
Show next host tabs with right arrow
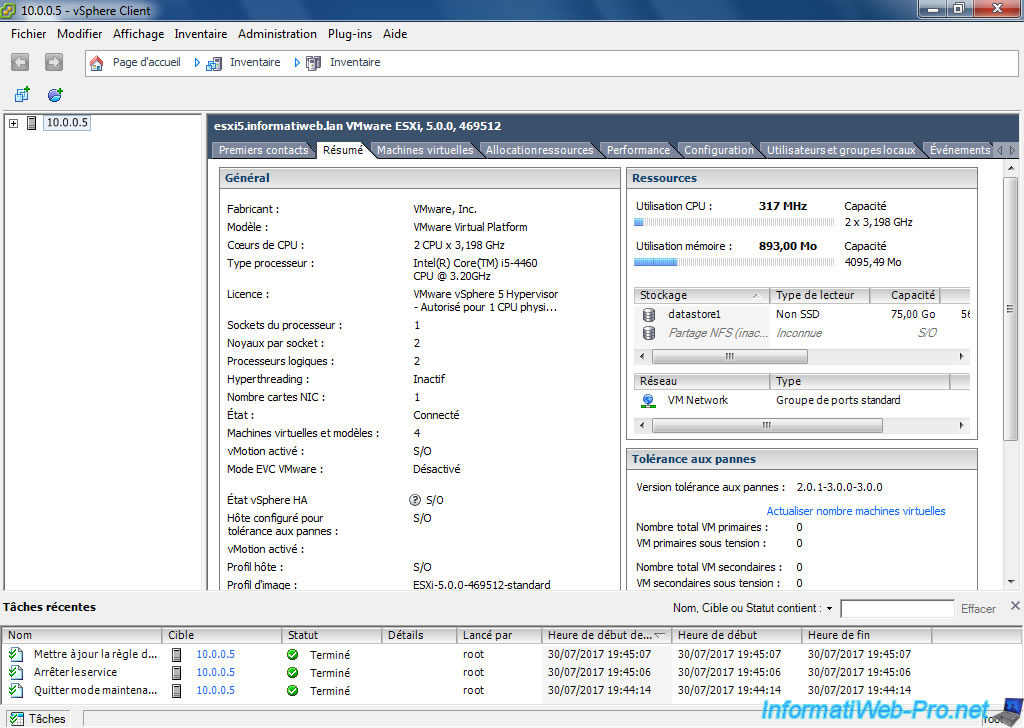[1012, 150]
